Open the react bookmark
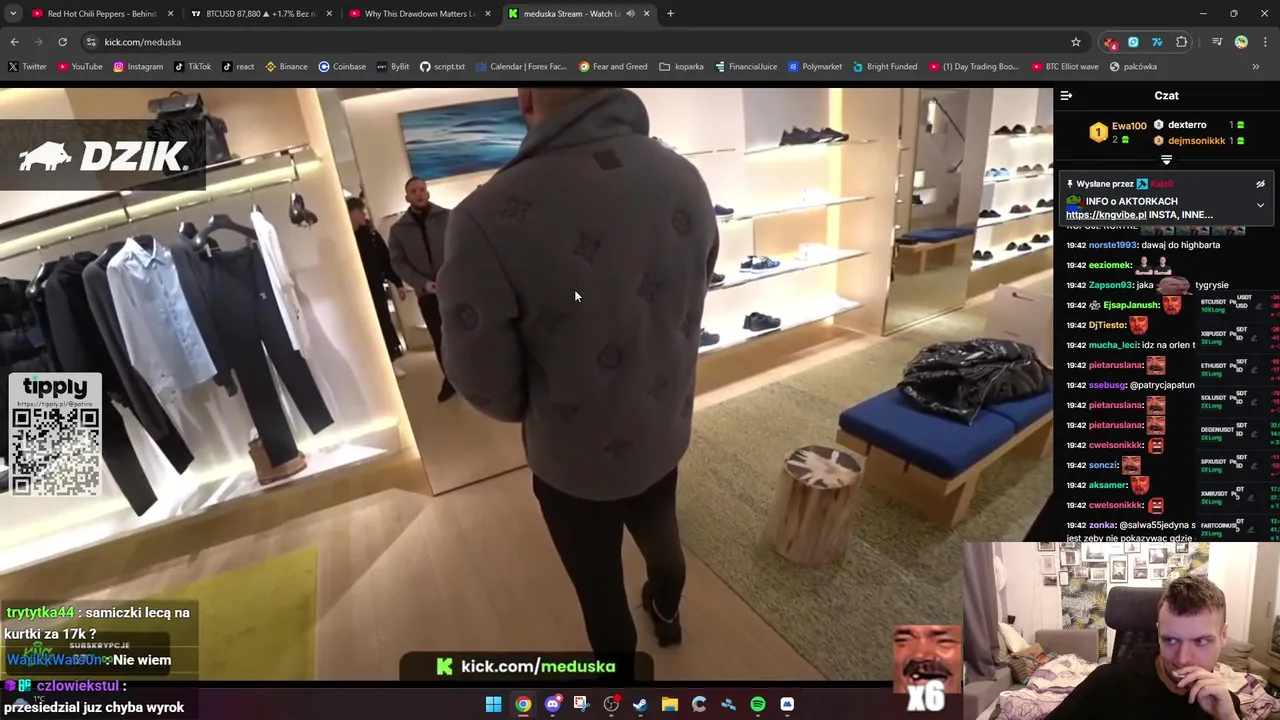 point(238,67)
